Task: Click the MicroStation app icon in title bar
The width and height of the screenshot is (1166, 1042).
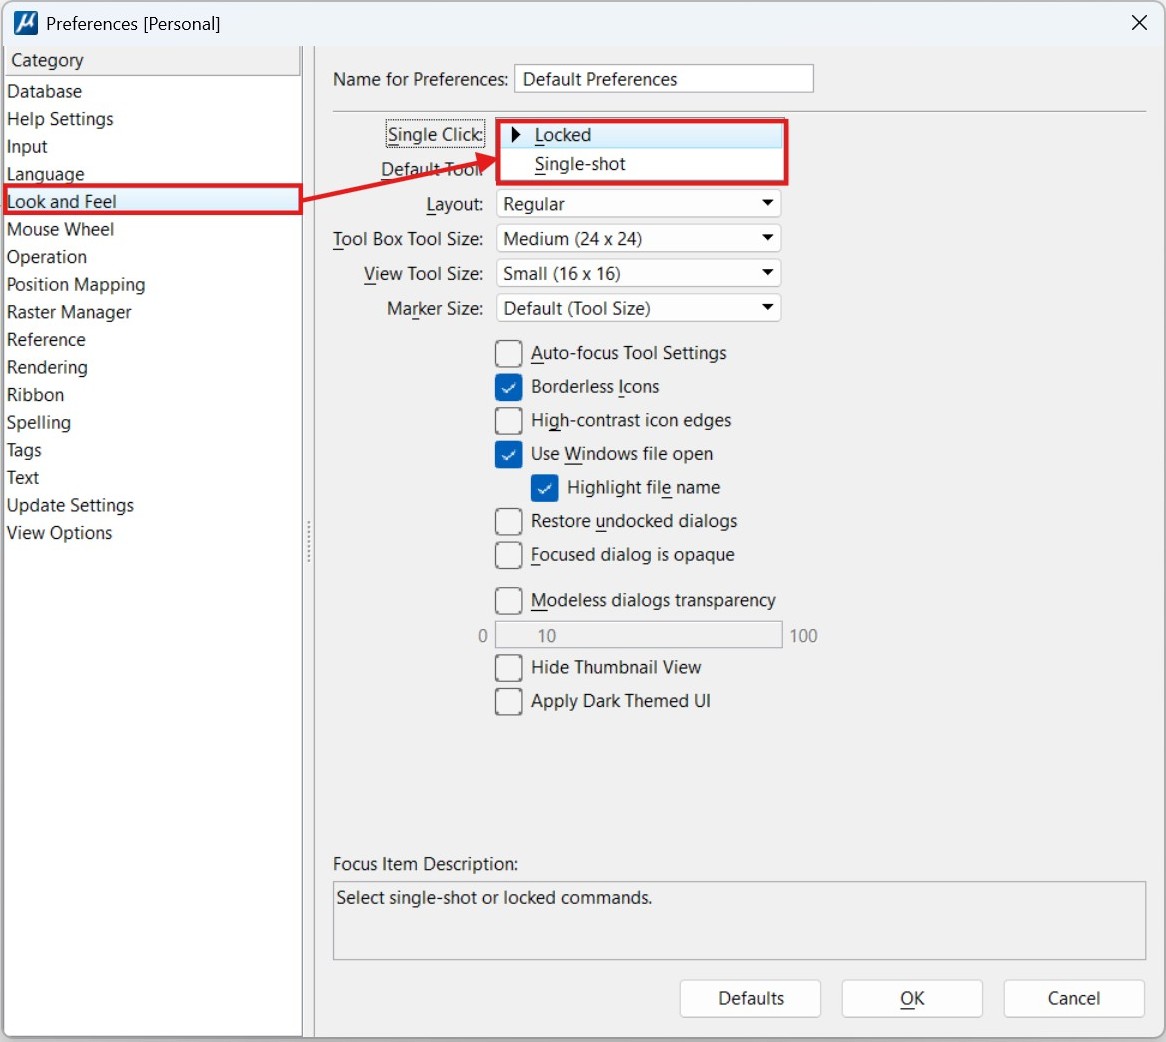Action: [x=25, y=23]
